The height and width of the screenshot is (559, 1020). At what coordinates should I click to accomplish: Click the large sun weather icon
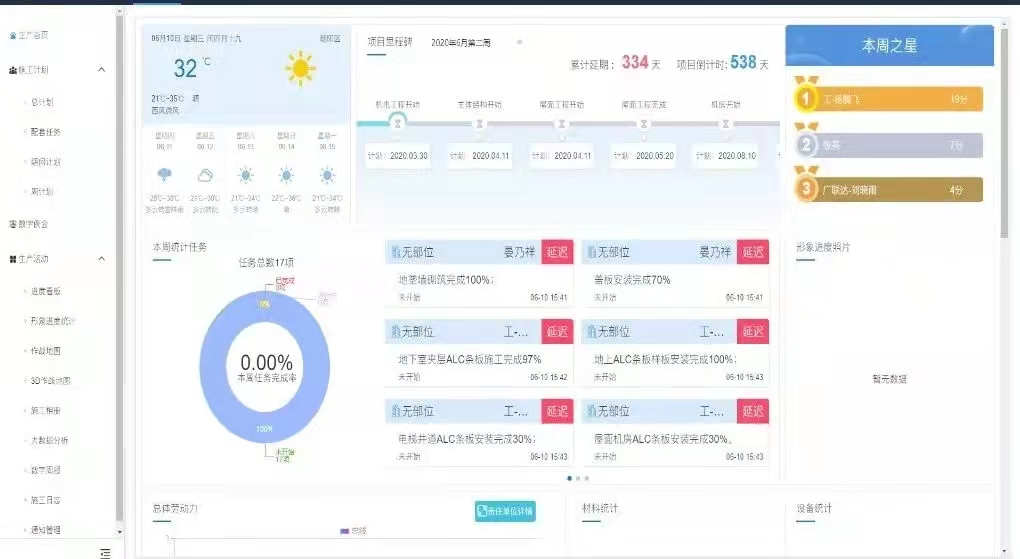(300, 68)
